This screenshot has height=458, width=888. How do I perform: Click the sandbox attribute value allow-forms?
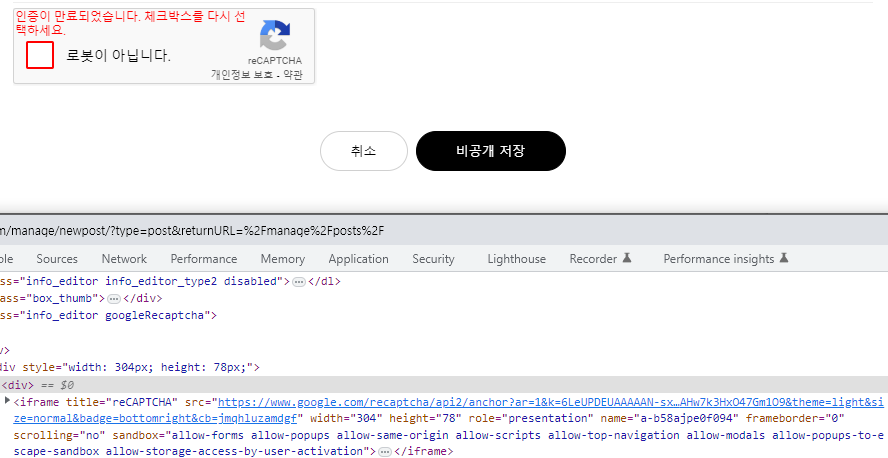tap(207, 435)
